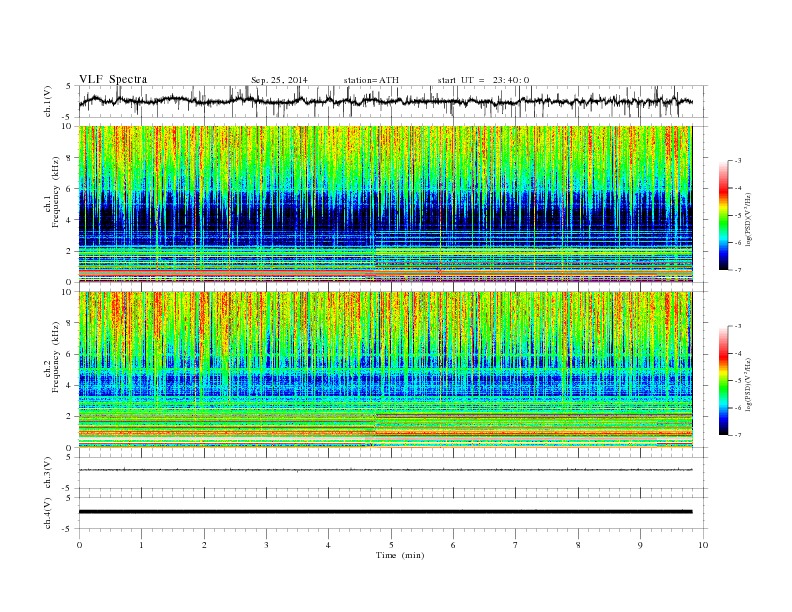Image resolution: width=792 pixels, height=612 pixels.
Task: Click time axis tick label "4"
Action: click(328, 545)
